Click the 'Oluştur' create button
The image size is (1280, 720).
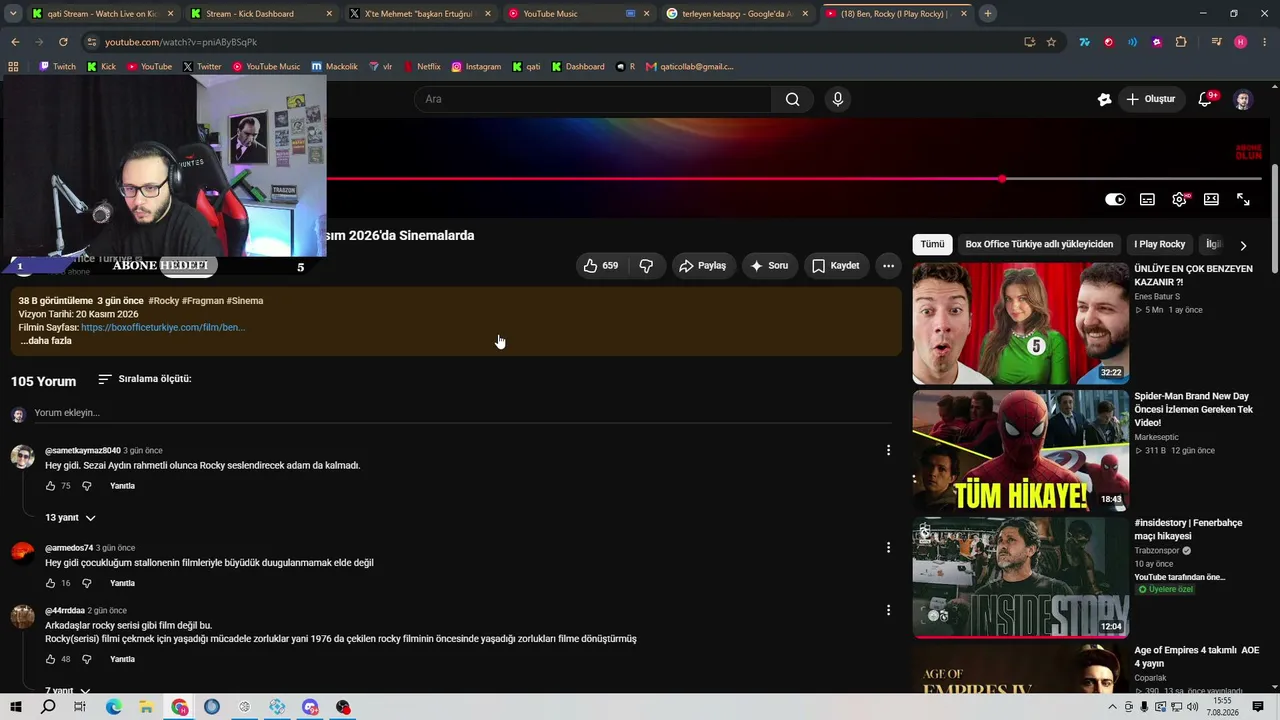(x=1151, y=99)
